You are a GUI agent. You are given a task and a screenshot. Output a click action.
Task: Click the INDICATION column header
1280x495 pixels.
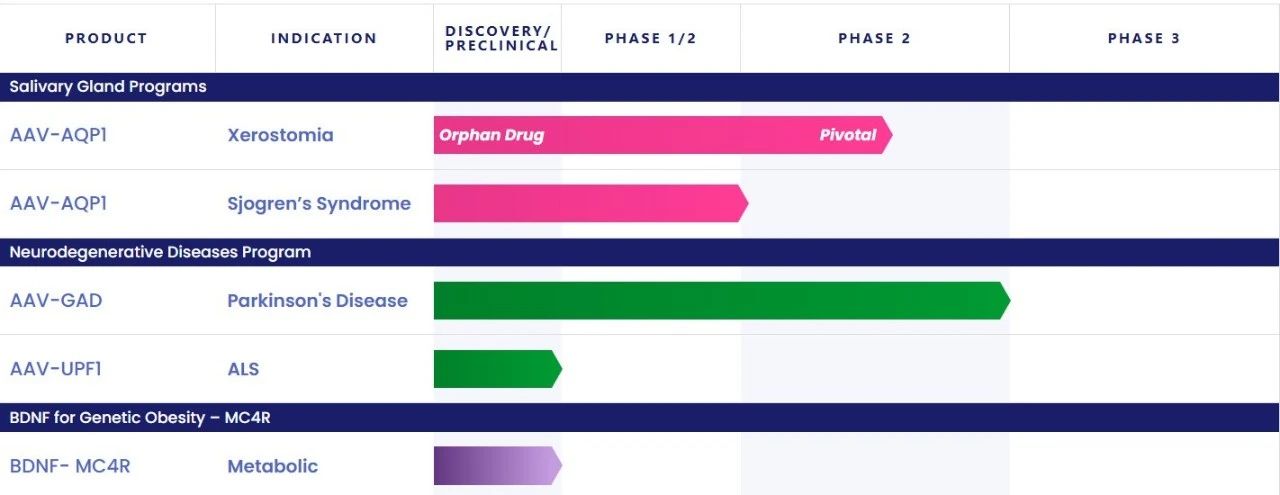[x=324, y=39]
